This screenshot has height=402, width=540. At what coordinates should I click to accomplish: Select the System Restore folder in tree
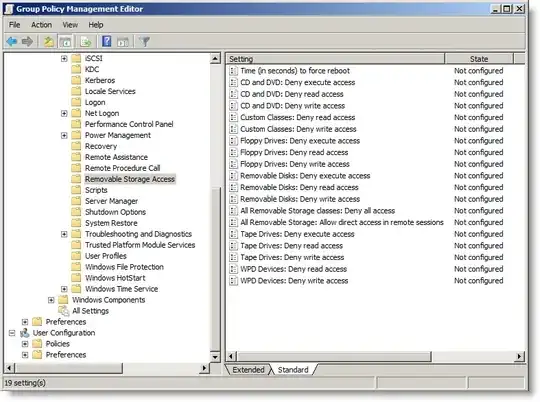(x=111, y=223)
